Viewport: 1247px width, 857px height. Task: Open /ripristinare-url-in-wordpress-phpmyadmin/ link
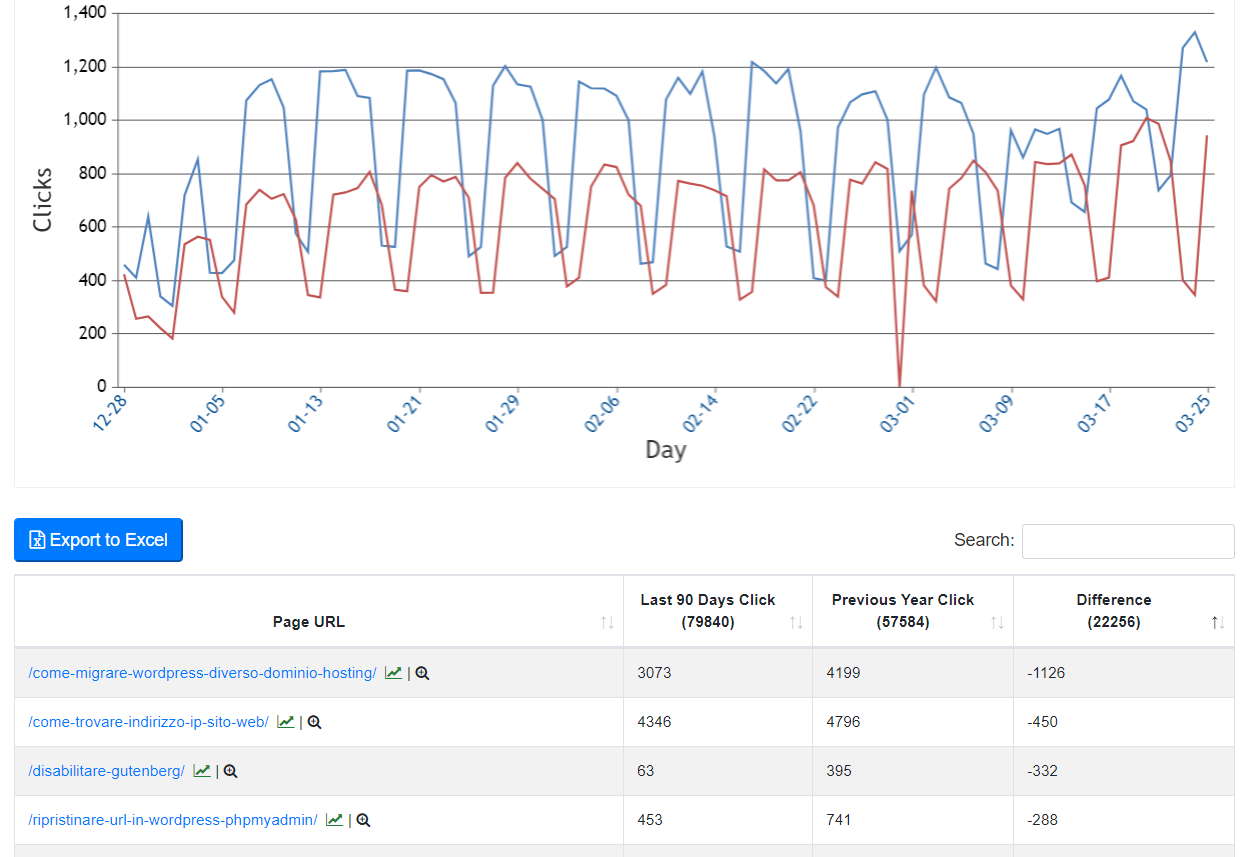pyautogui.click(x=173, y=820)
